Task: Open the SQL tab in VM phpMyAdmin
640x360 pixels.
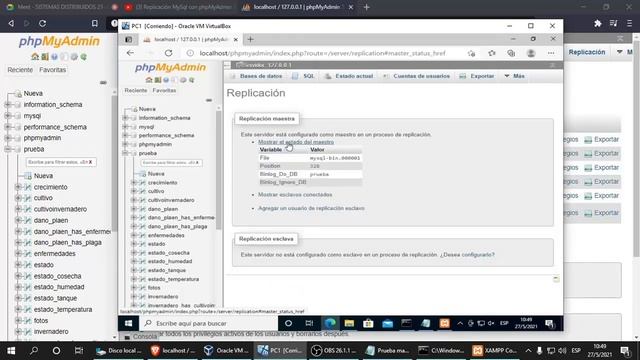Action: 304,76
